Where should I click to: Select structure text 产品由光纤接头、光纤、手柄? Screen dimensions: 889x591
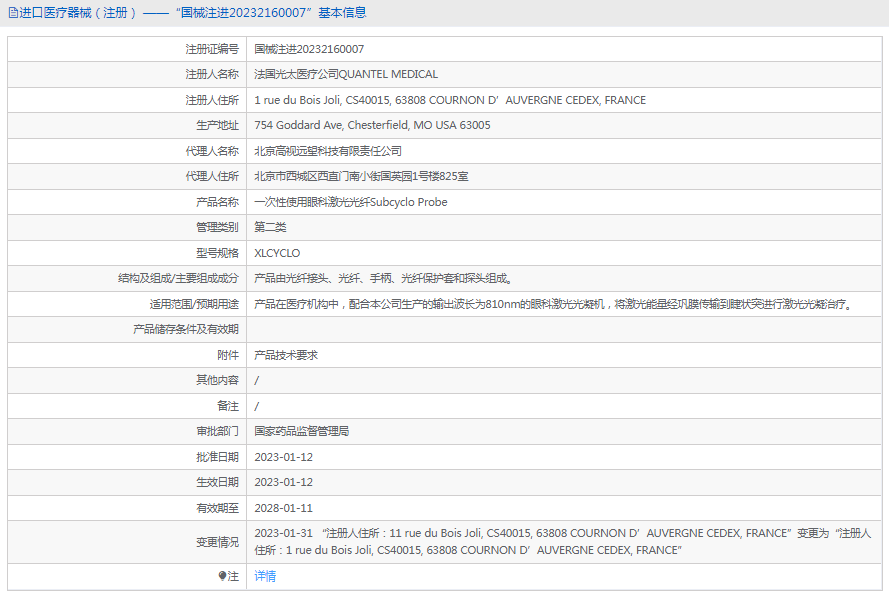pos(383,278)
